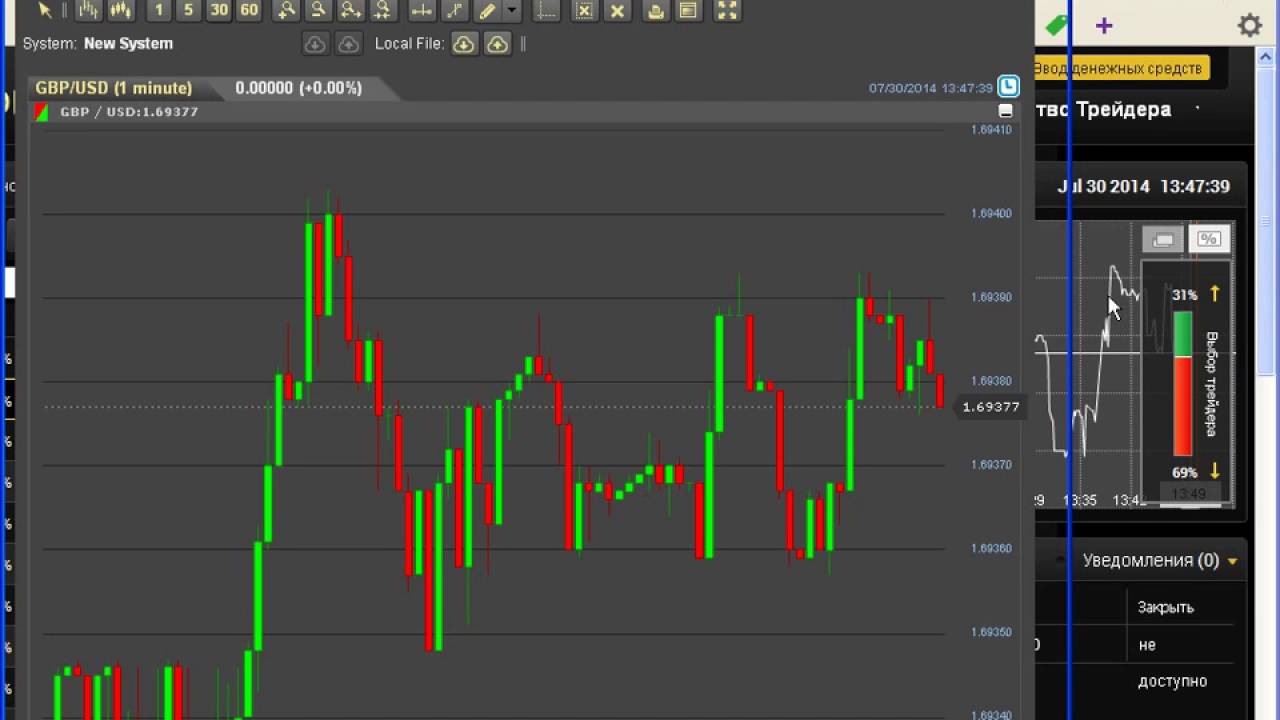This screenshot has width=1280, height=720.
Task: Toggle the overlay windows view button
Action: pyautogui.click(x=1163, y=239)
